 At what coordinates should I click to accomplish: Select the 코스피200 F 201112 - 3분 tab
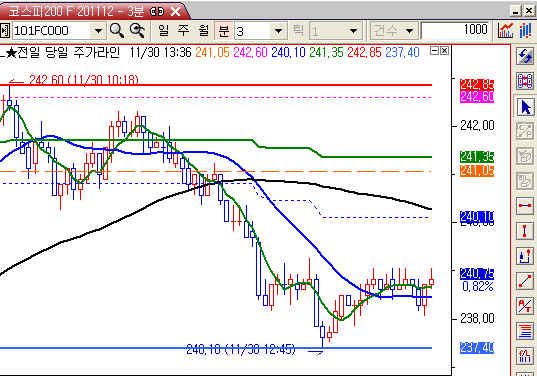(x=92, y=11)
